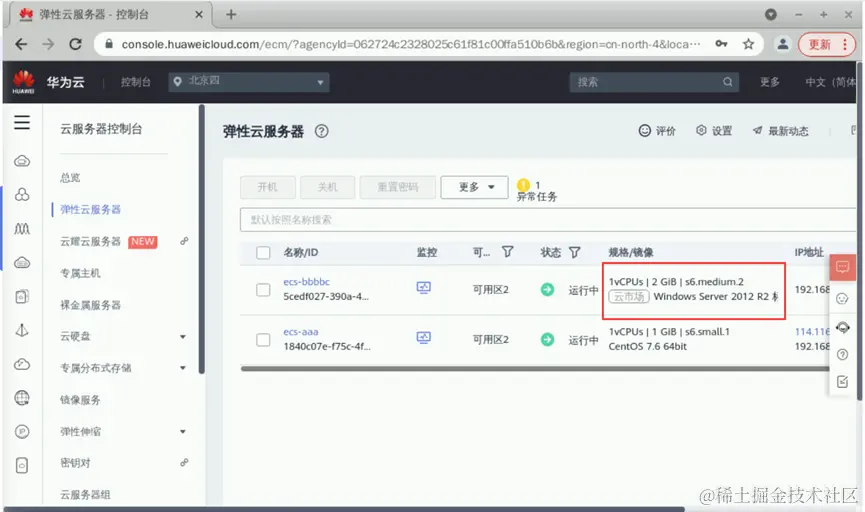Expand the 专属分布式存储 sidebar item

[183, 368]
